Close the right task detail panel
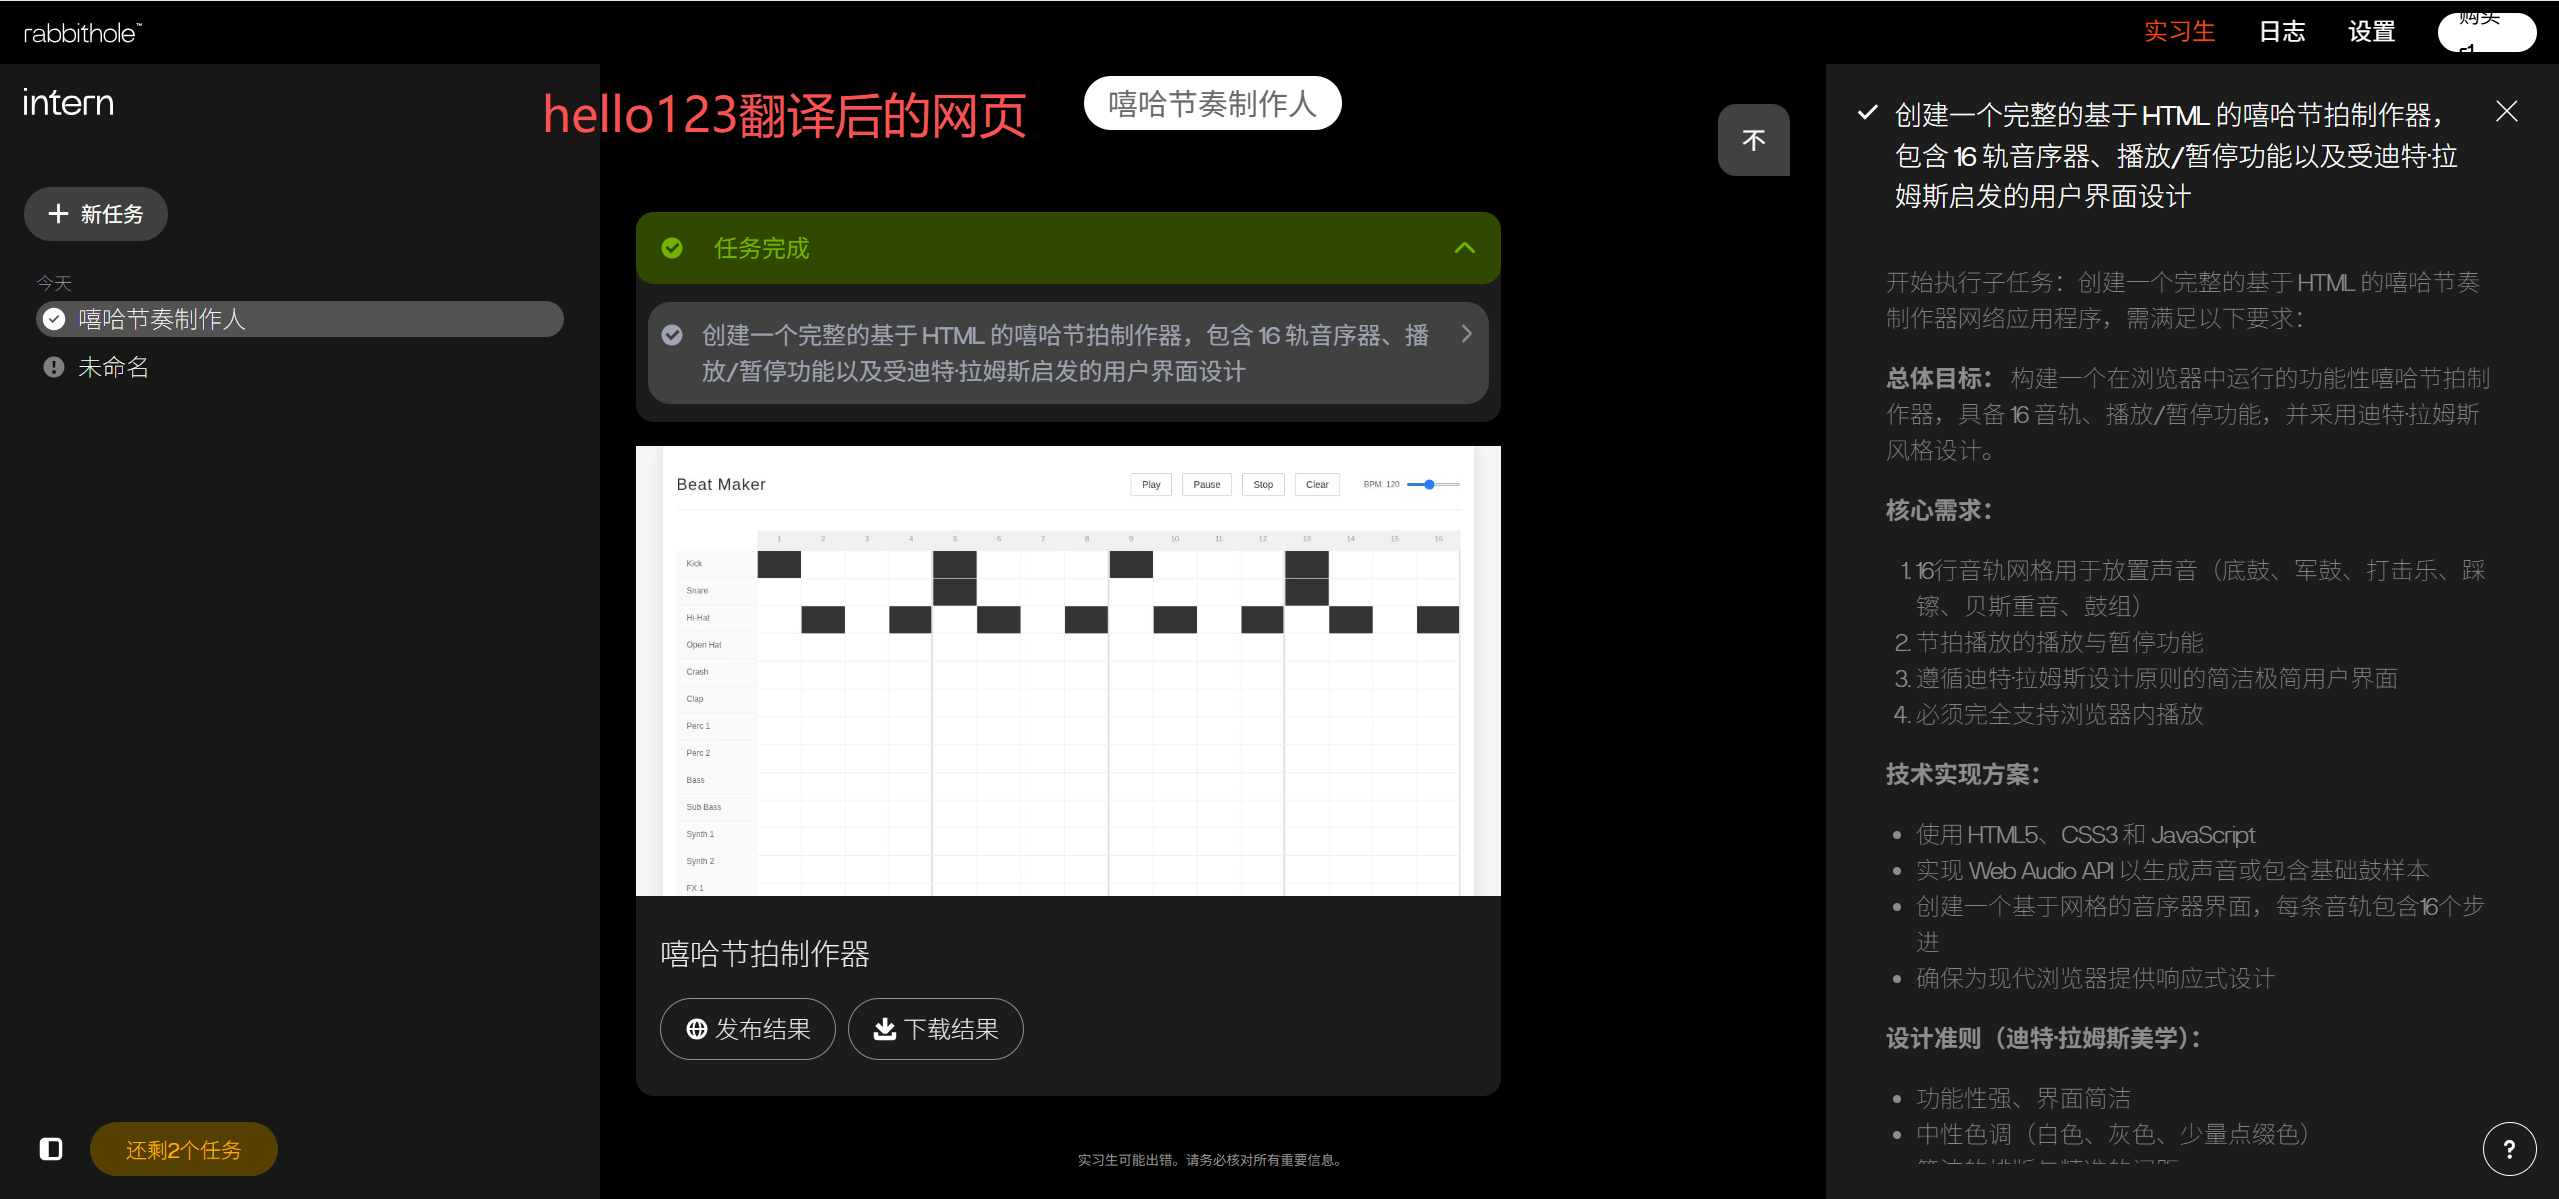Screen dimensions: 2559x1199 coord(2506,111)
